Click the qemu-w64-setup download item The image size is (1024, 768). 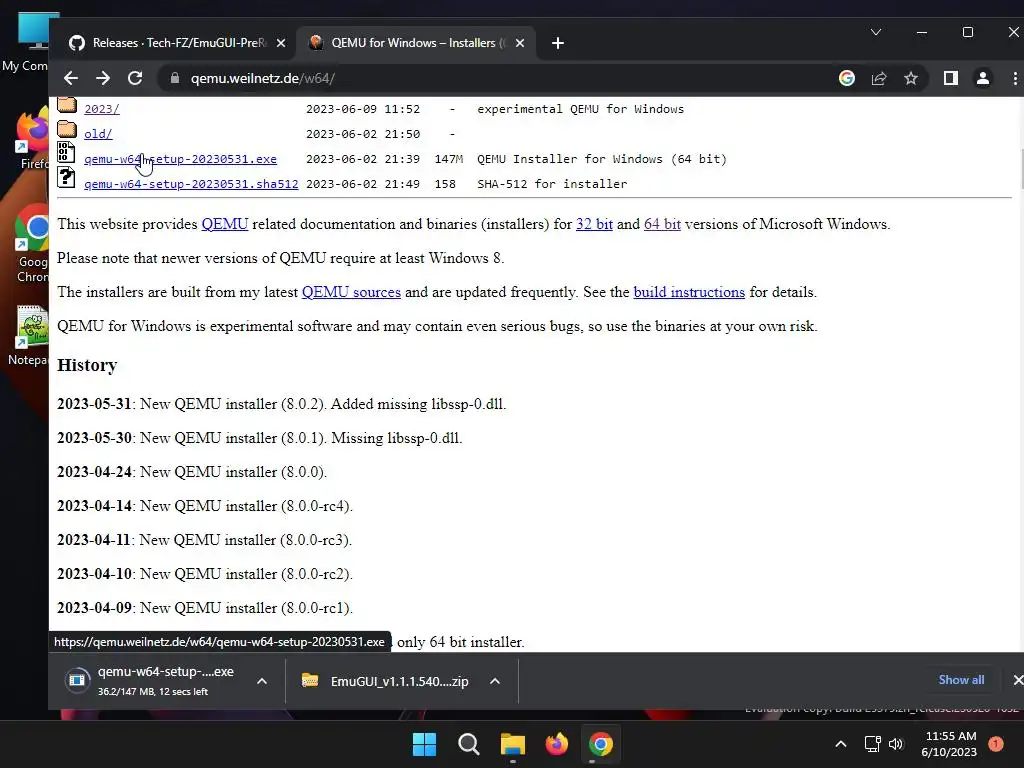point(155,680)
